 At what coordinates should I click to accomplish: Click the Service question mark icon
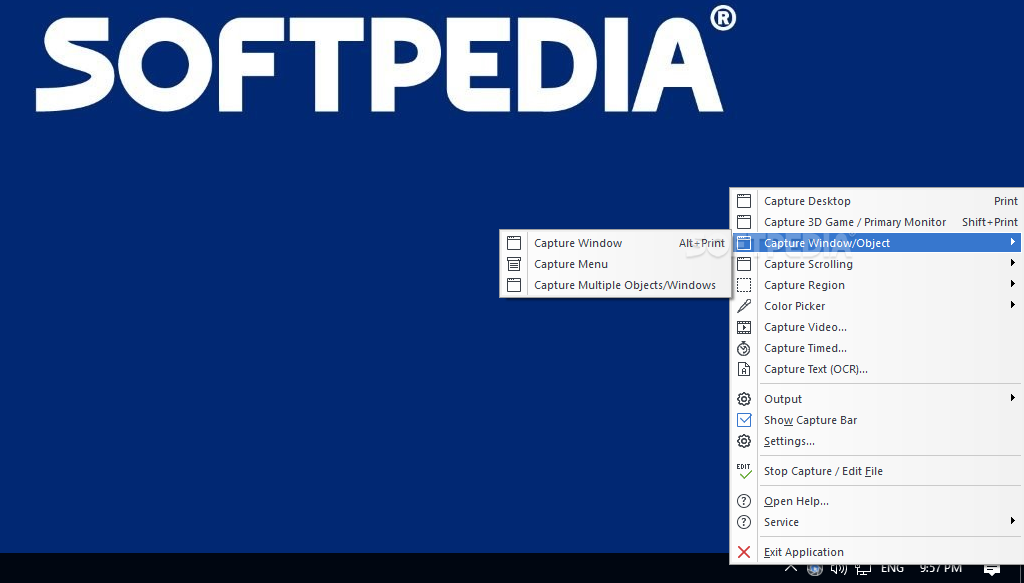click(x=744, y=522)
